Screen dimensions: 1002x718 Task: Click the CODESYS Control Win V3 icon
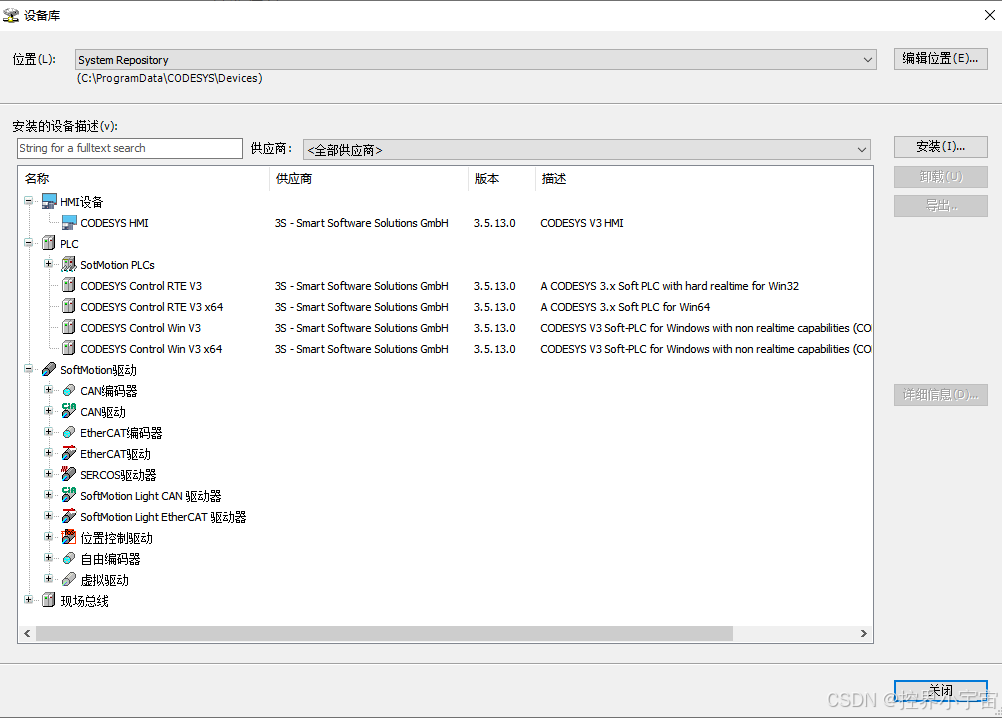click(x=69, y=328)
